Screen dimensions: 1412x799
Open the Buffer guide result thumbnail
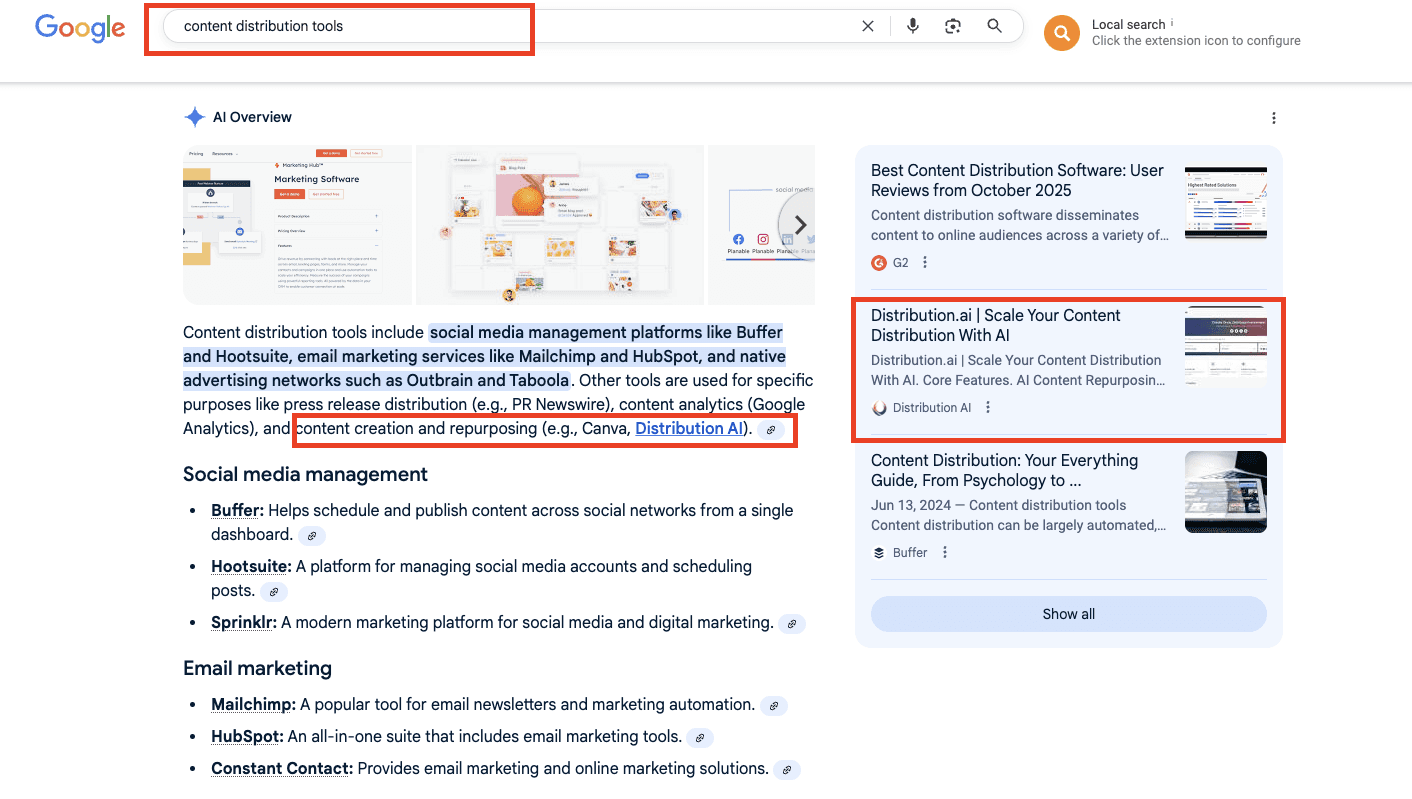(x=1226, y=492)
